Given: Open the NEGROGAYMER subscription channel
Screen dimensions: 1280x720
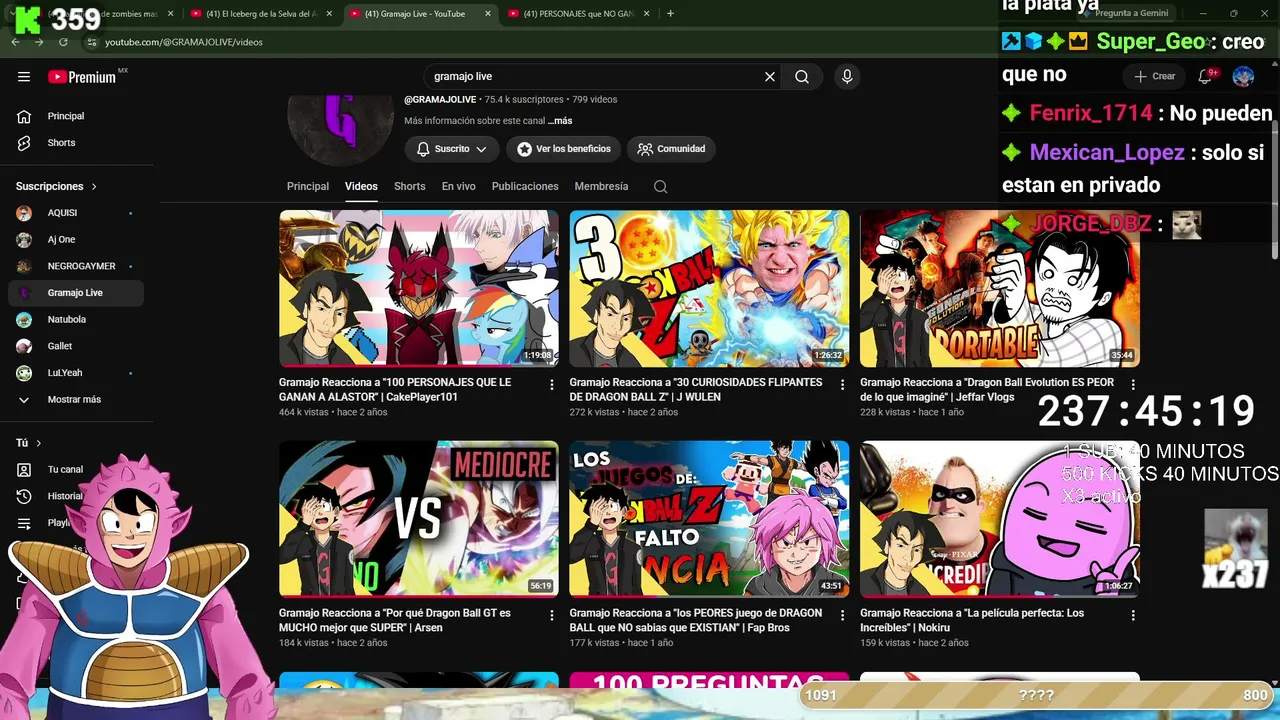Looking at the screenshot, I should 76,266.
